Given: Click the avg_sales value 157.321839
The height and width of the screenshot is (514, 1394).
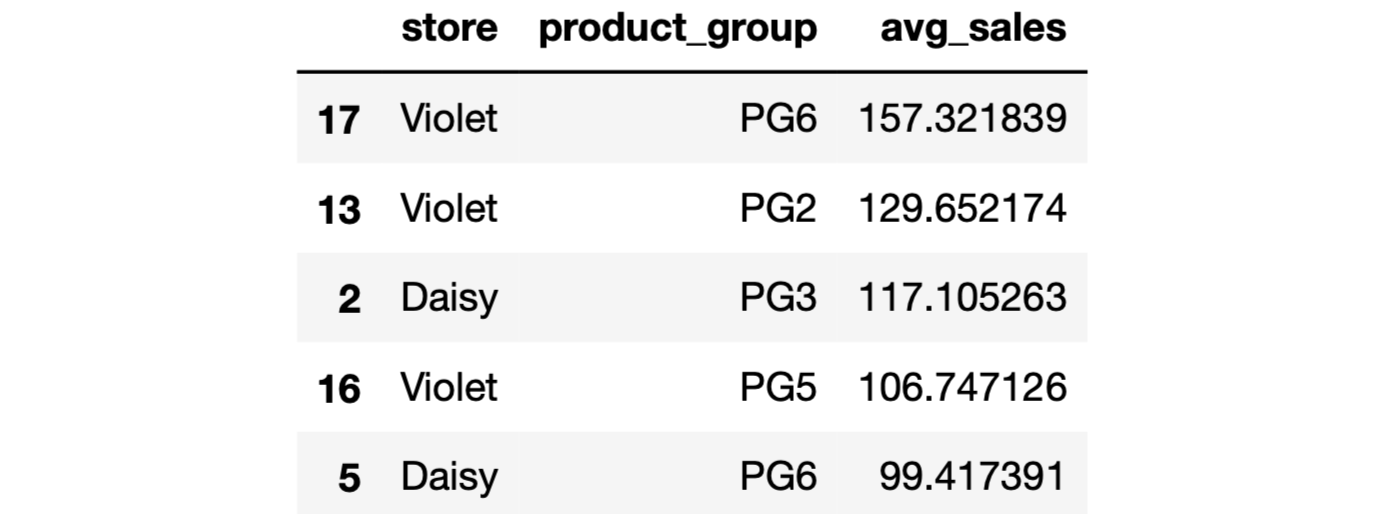Looking at the screenshot, I should (962, 119).
